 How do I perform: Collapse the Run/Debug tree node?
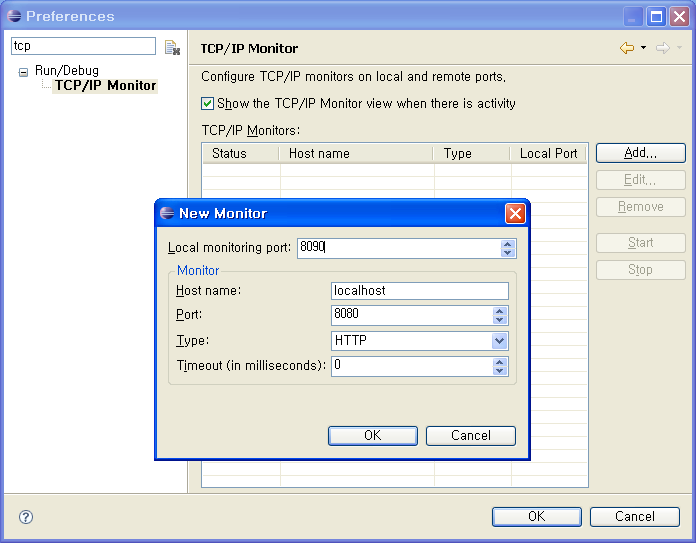[24, 72]
